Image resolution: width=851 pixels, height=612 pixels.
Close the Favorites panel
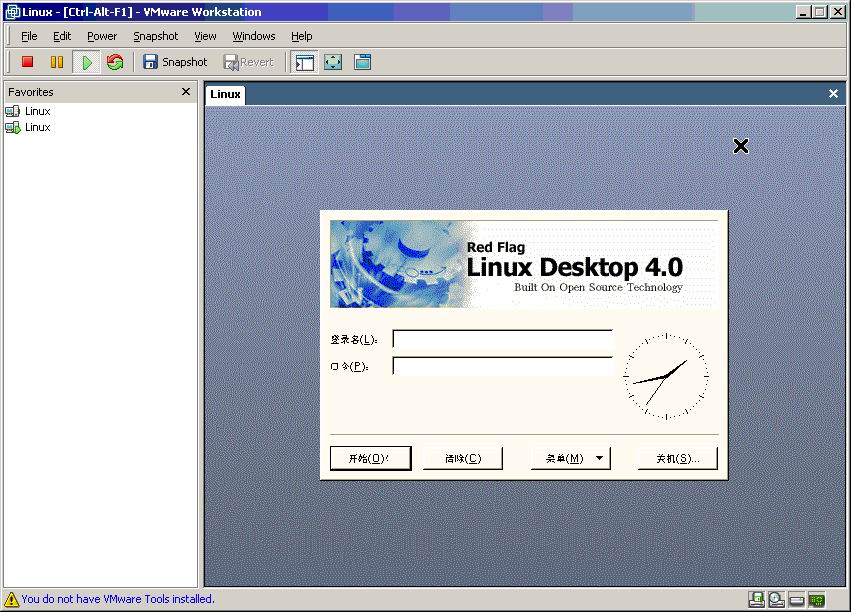(x=186, y=92)
